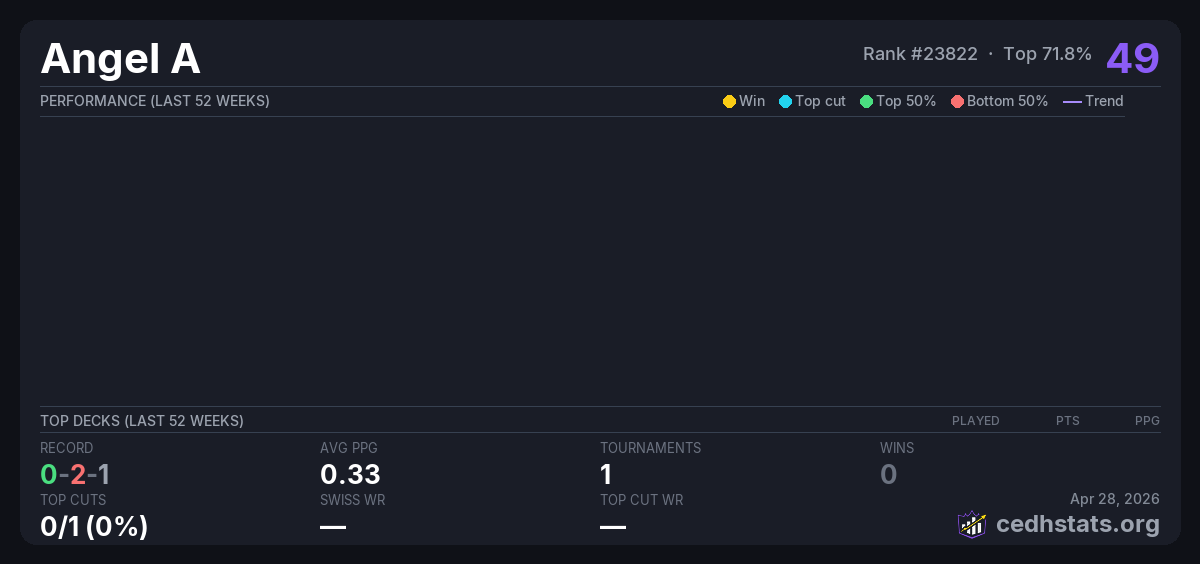Click the player name Angel A

[x=120, y=59]
